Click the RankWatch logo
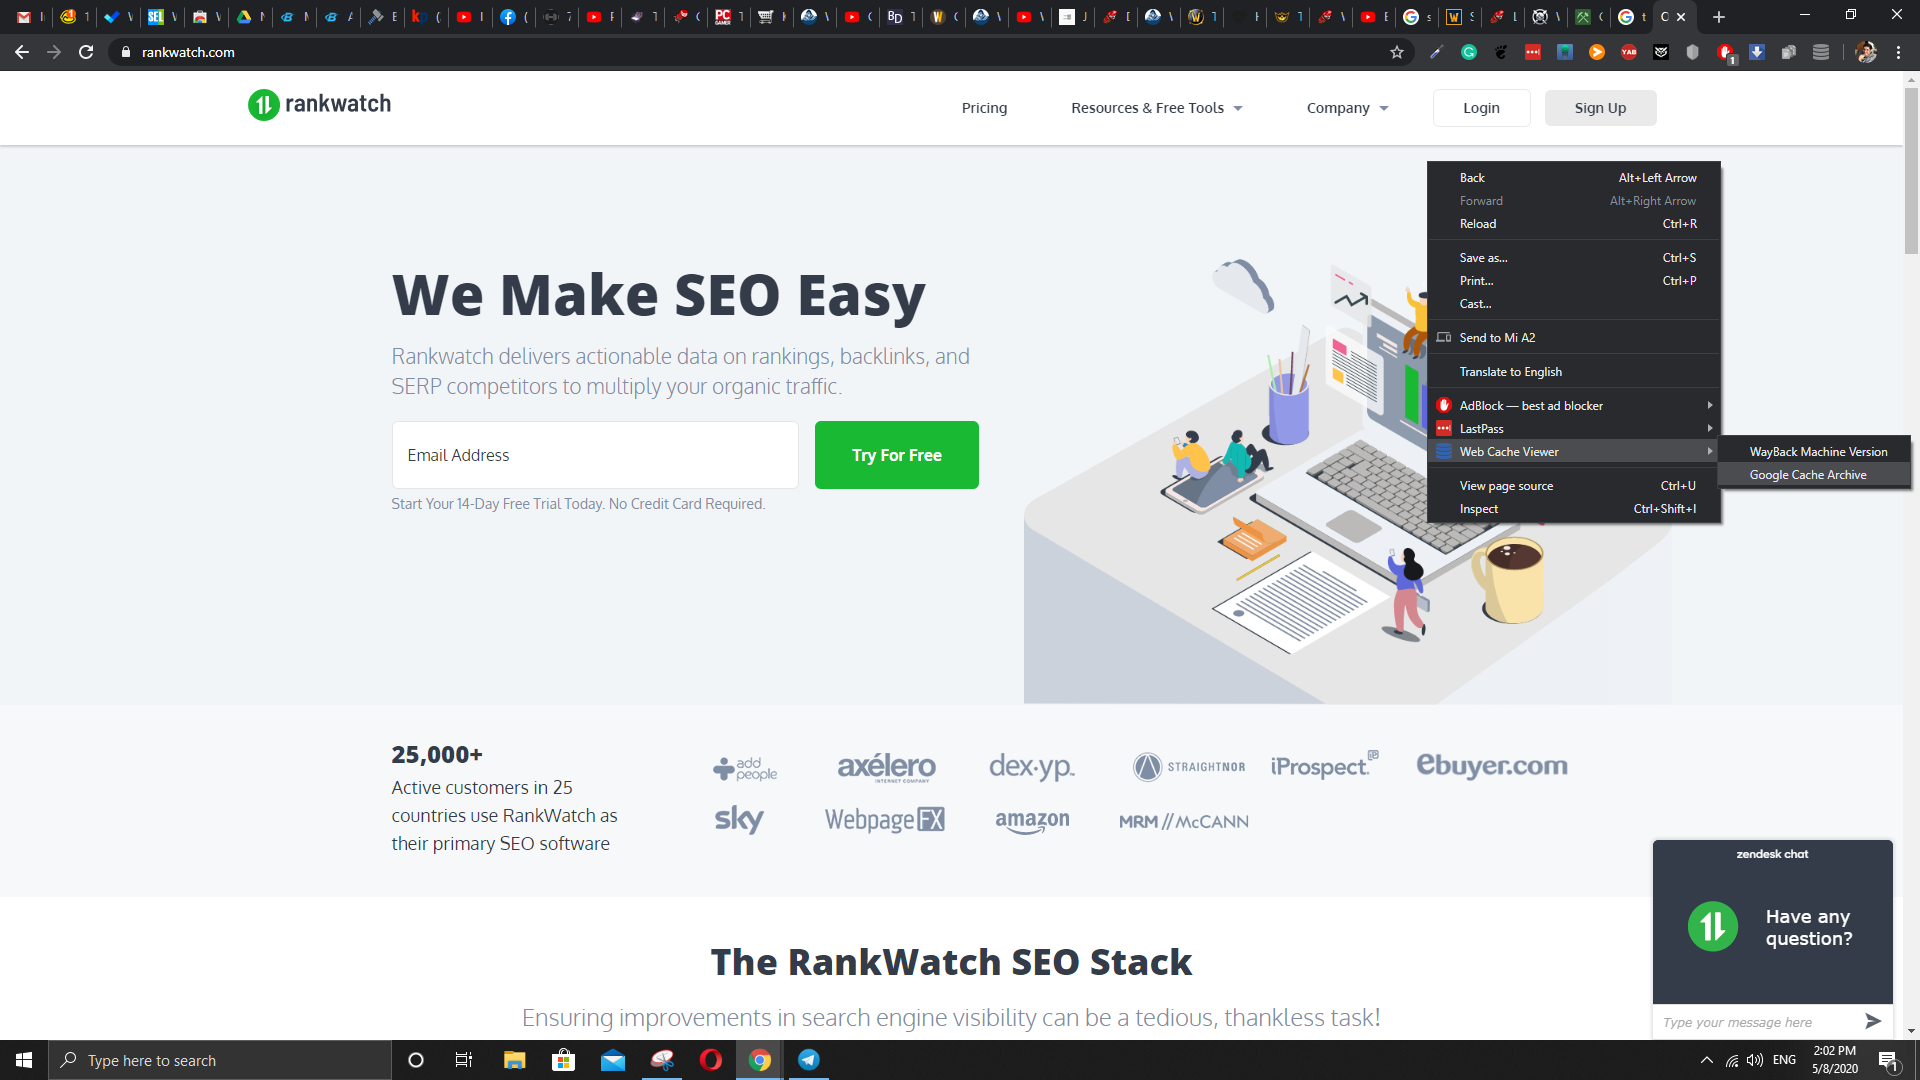 (x=320, y=104)
